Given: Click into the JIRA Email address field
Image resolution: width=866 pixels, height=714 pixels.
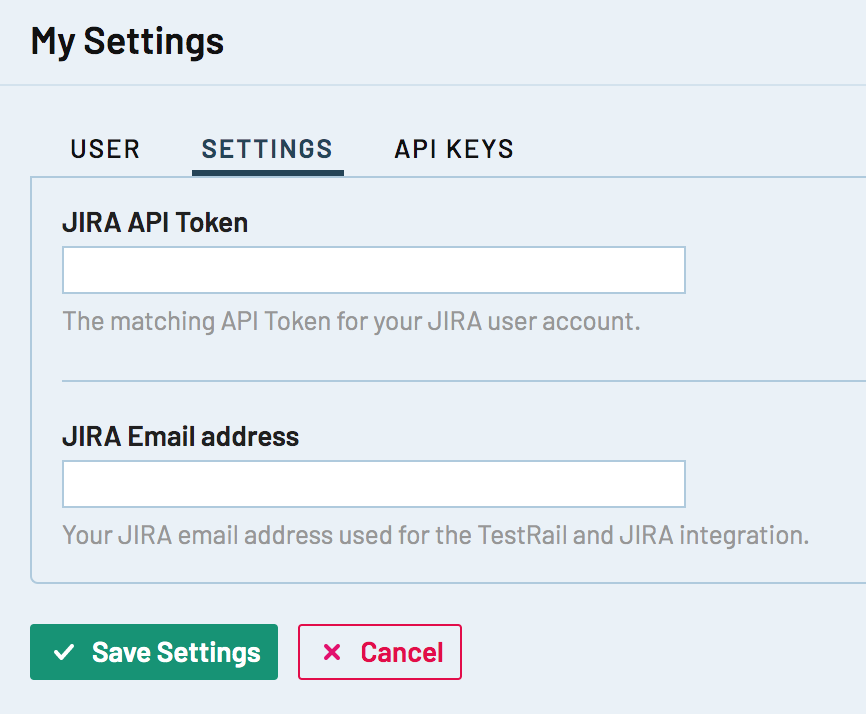Looking at the screenshot, I should (373, 484).
